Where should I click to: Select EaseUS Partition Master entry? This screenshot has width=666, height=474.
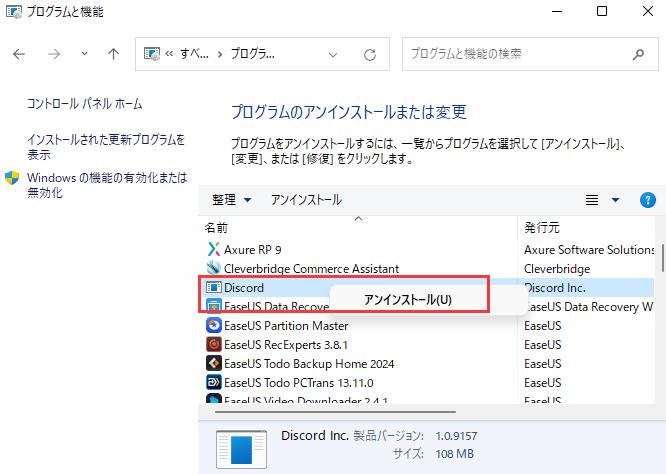pos(286,326)
